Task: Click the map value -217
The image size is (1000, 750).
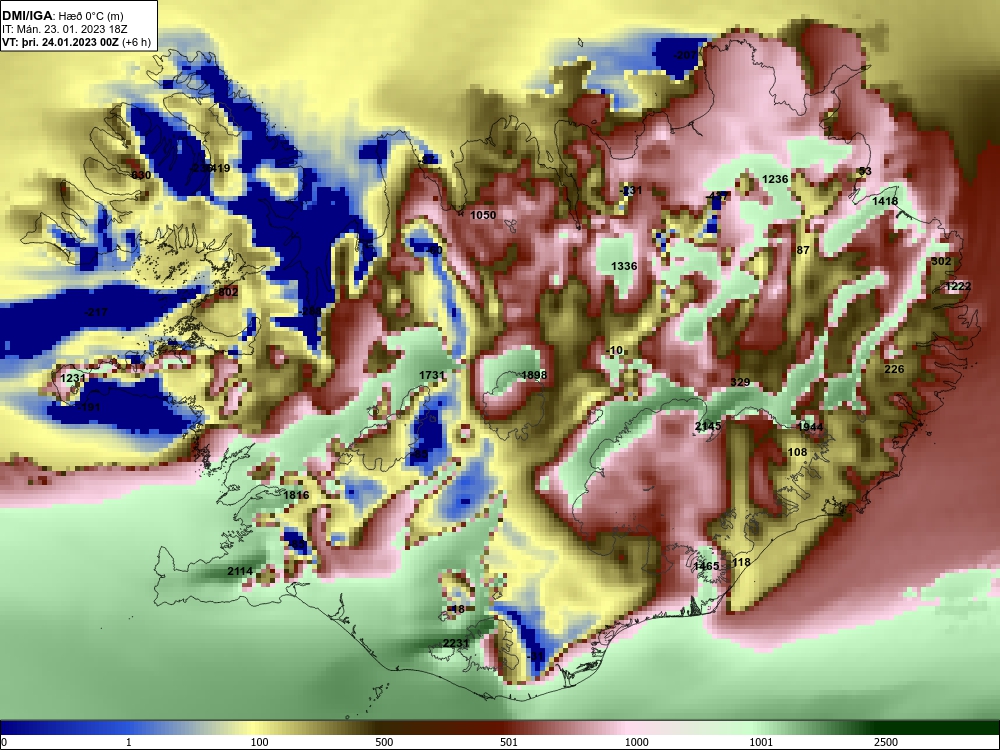Action: 96,312
